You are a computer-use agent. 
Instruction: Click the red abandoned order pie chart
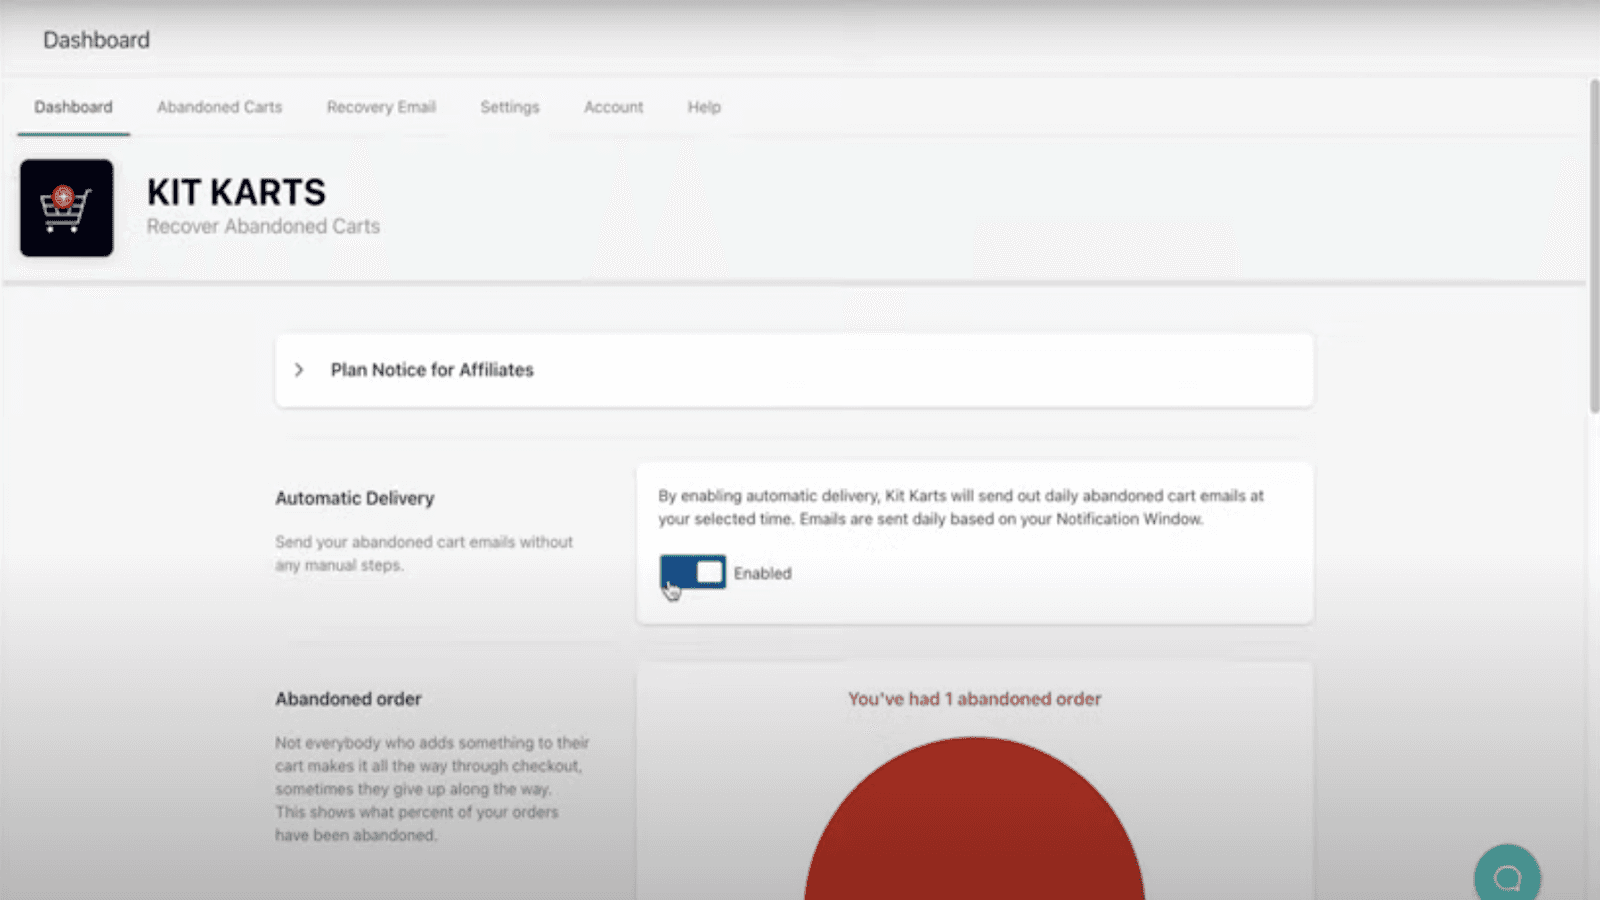pos(974,830)
